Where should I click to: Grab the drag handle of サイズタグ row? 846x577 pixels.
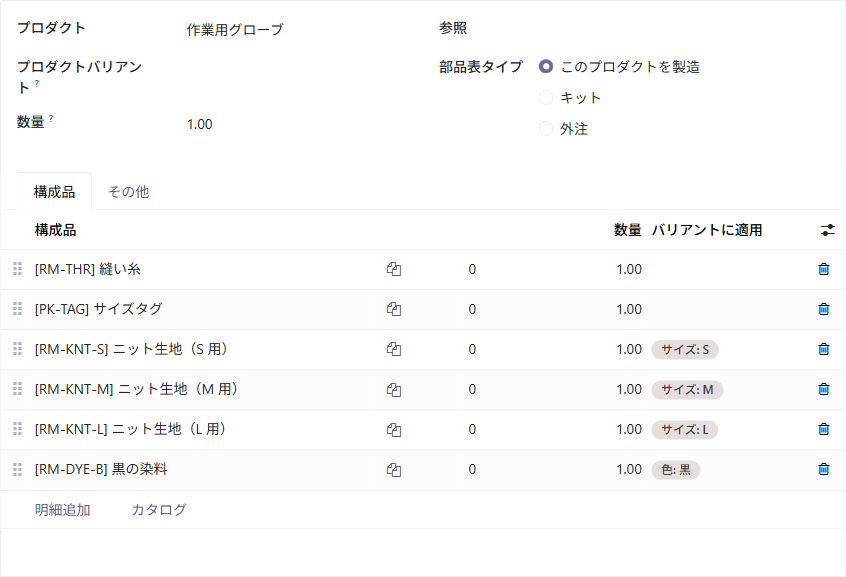(17, 309)
